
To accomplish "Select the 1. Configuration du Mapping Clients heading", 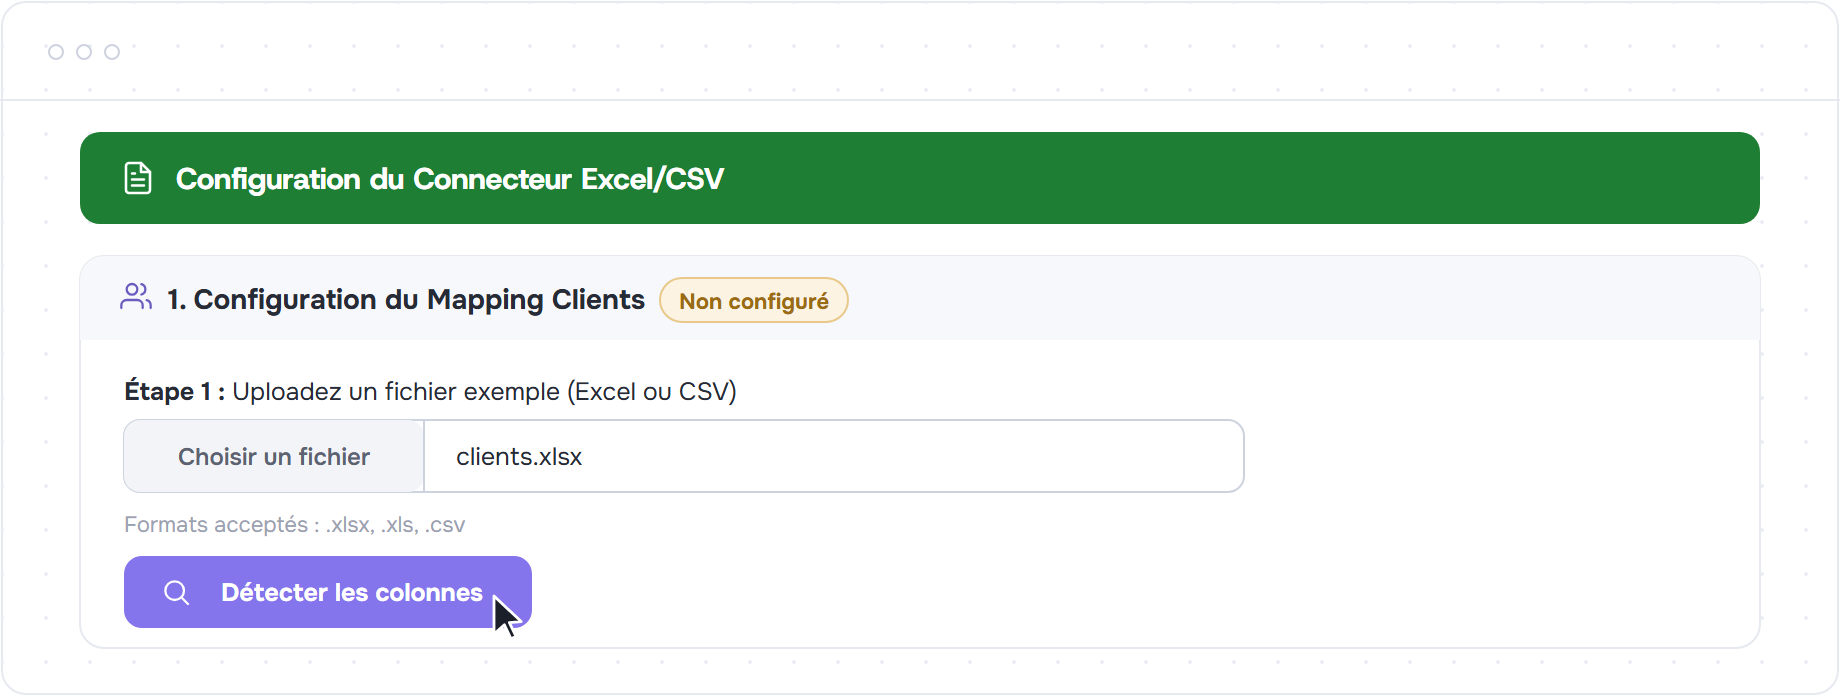I will [406, 299].
